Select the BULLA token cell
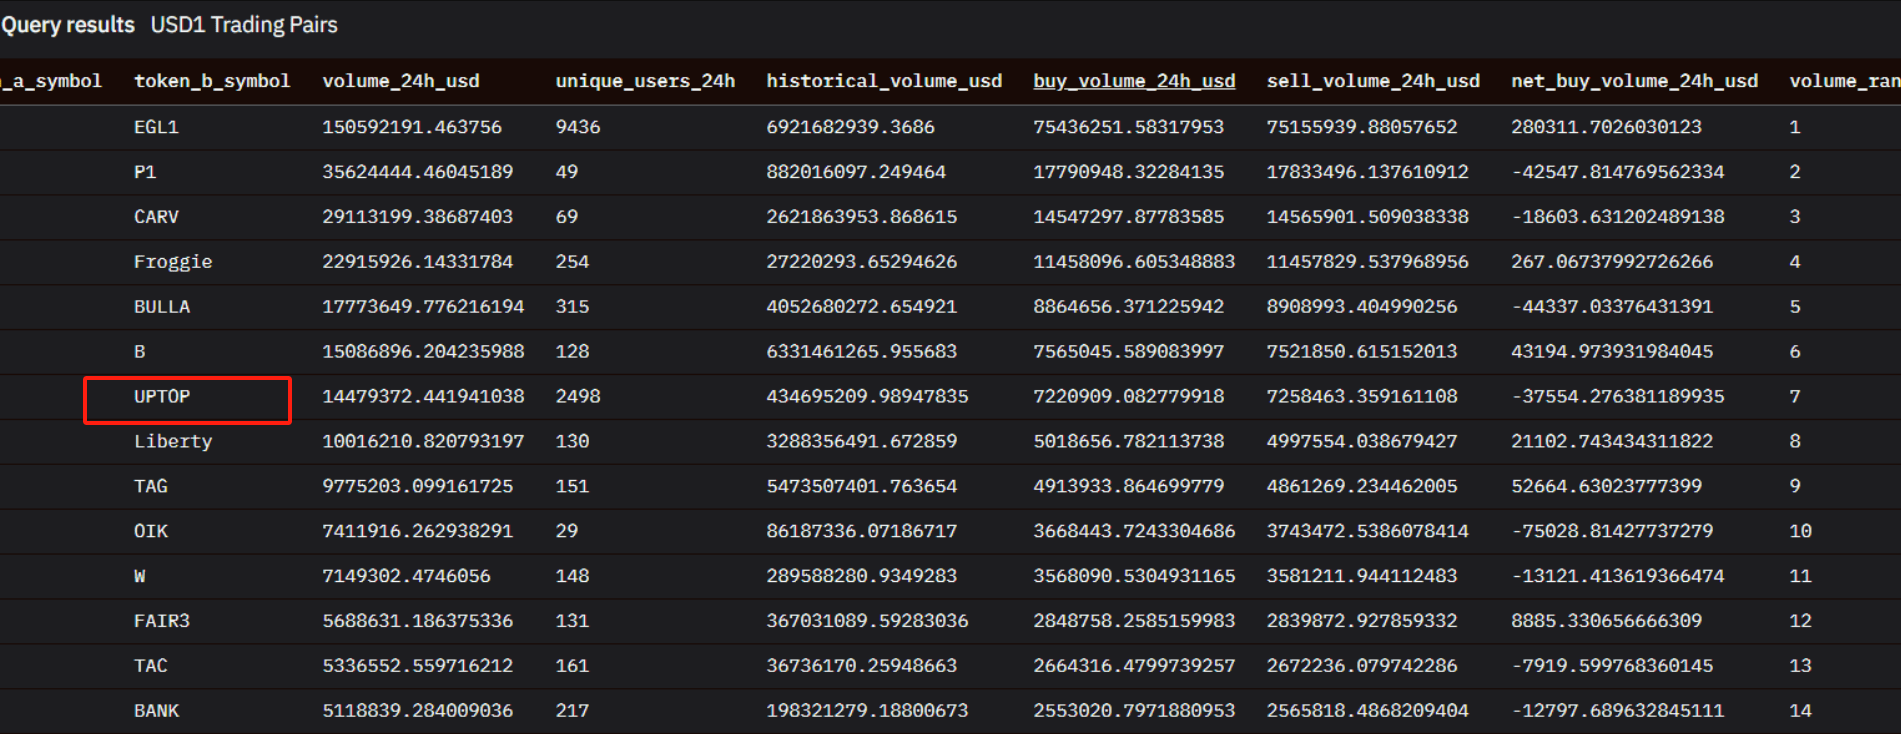 point(162,307)
